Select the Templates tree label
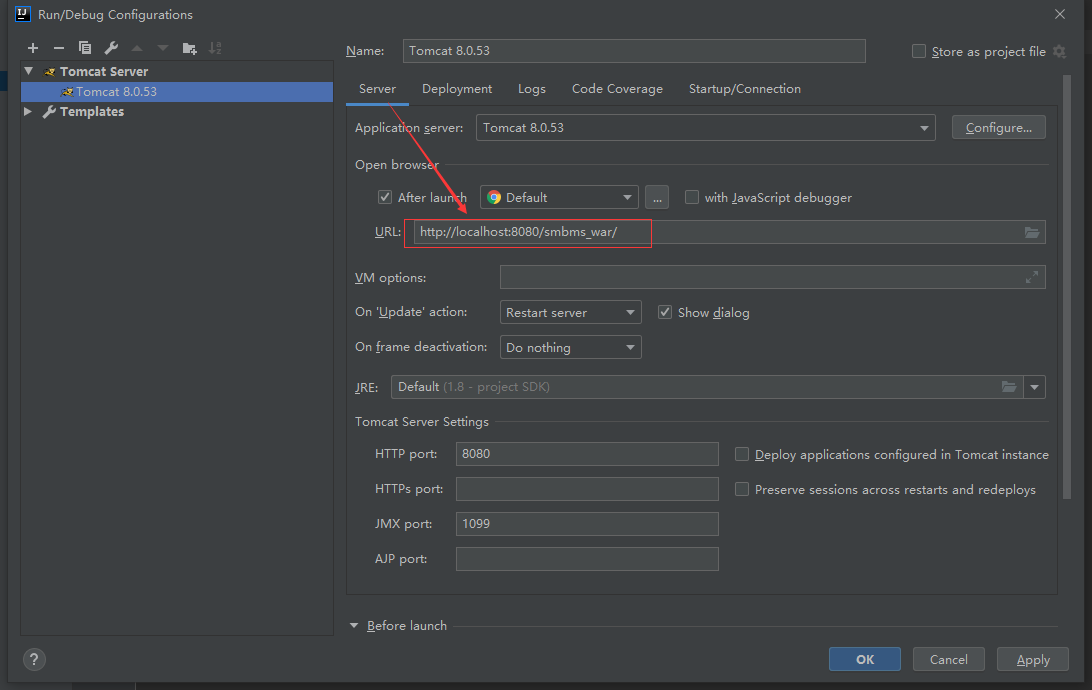 92,111
